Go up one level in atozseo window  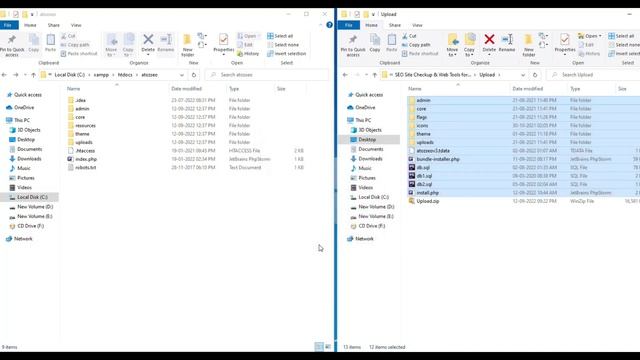tap(33, 75)
